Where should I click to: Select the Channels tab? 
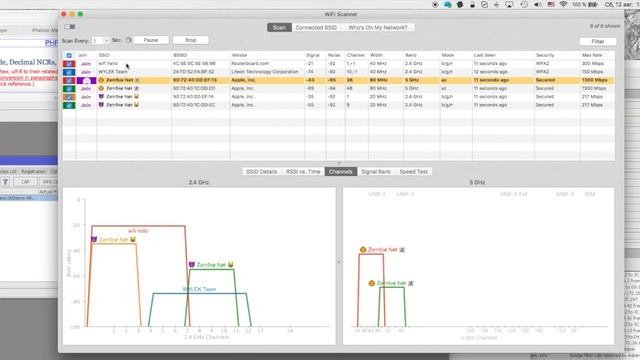coord(341,172)
